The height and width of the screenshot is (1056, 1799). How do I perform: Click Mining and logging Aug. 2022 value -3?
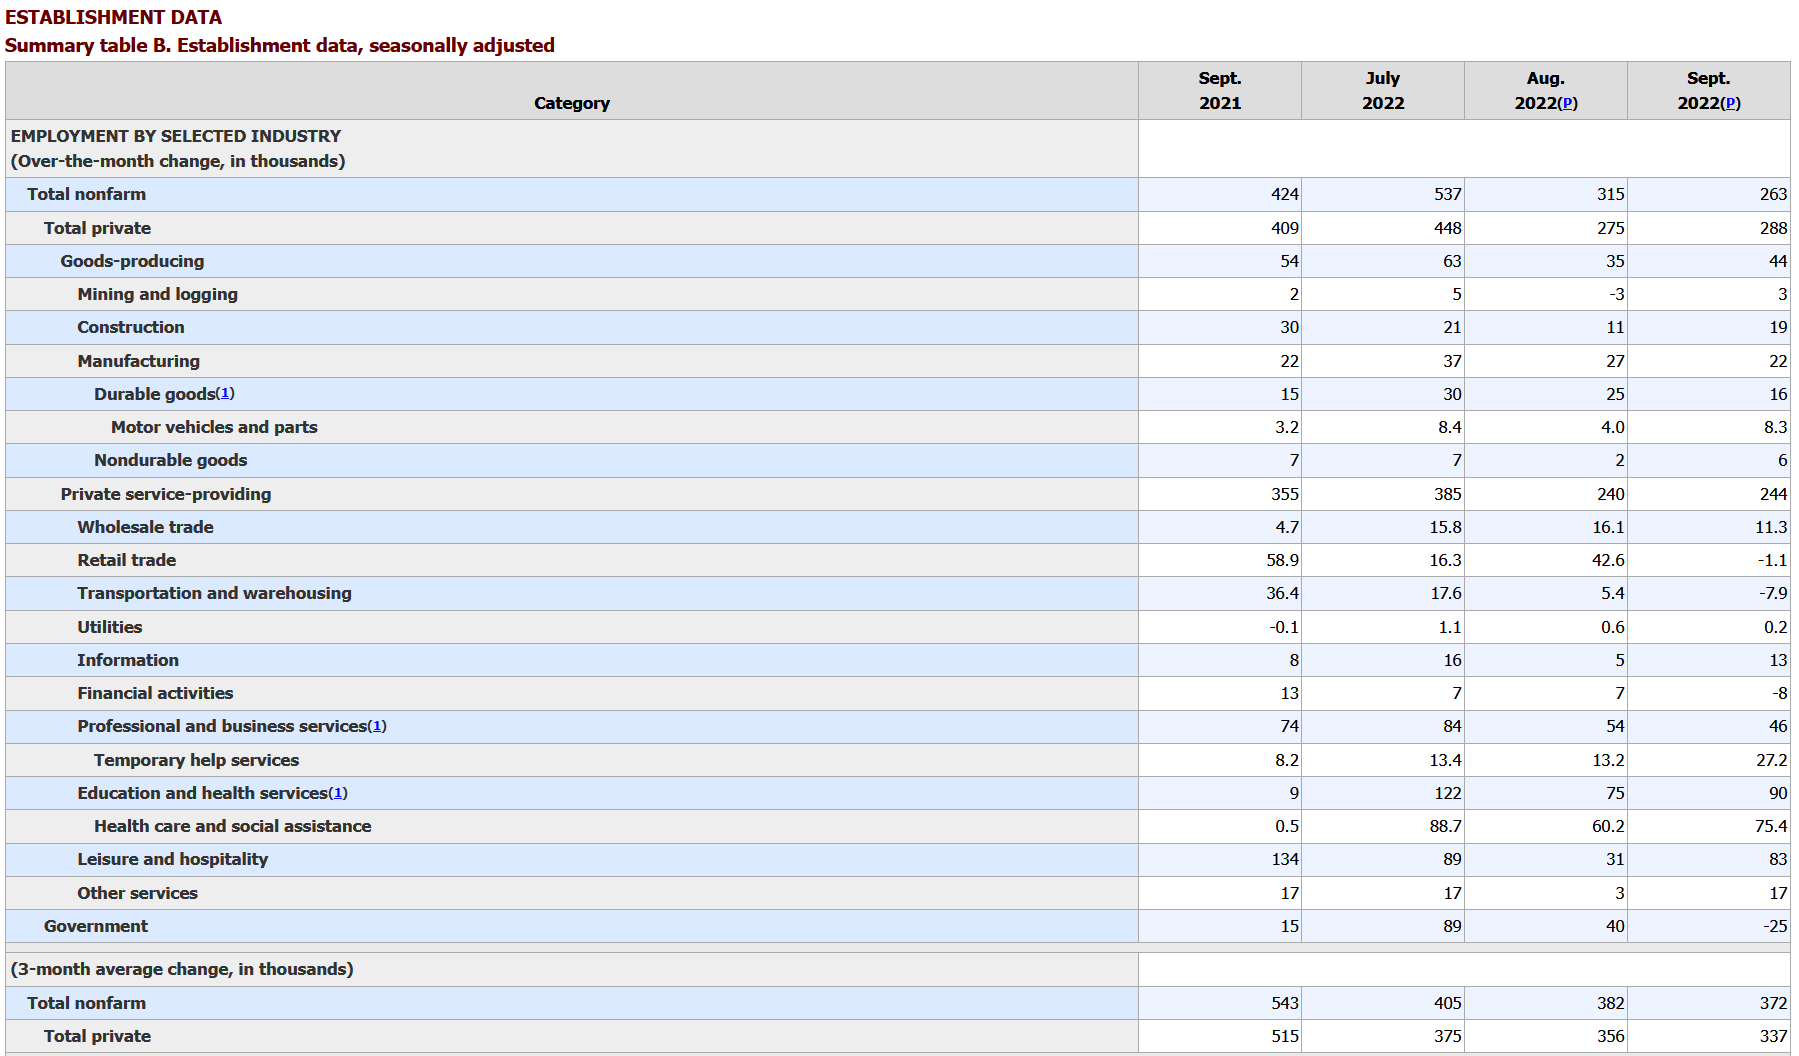1617,294
